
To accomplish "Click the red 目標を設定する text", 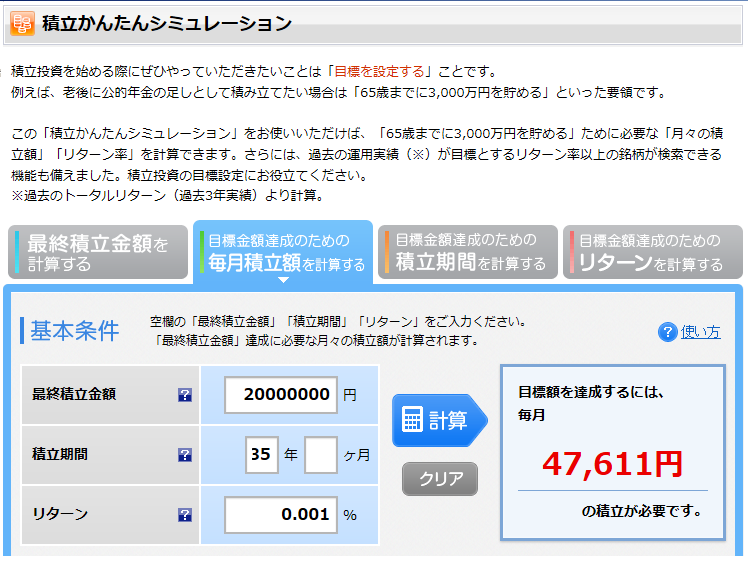I will coord(379,72).
